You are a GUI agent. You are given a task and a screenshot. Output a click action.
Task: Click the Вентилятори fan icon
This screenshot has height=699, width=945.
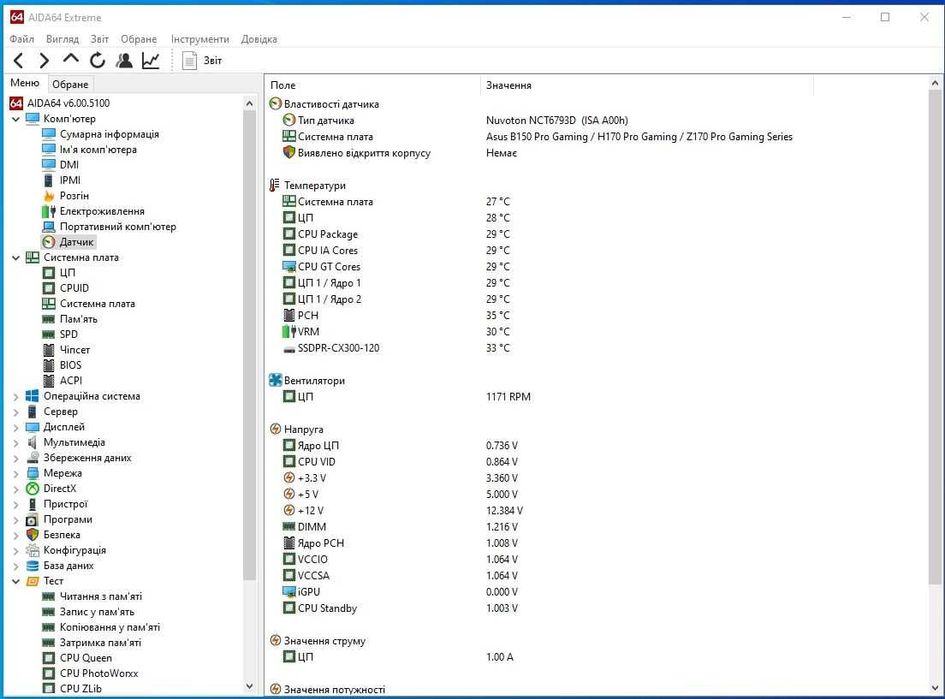click(x=275, y=380)
